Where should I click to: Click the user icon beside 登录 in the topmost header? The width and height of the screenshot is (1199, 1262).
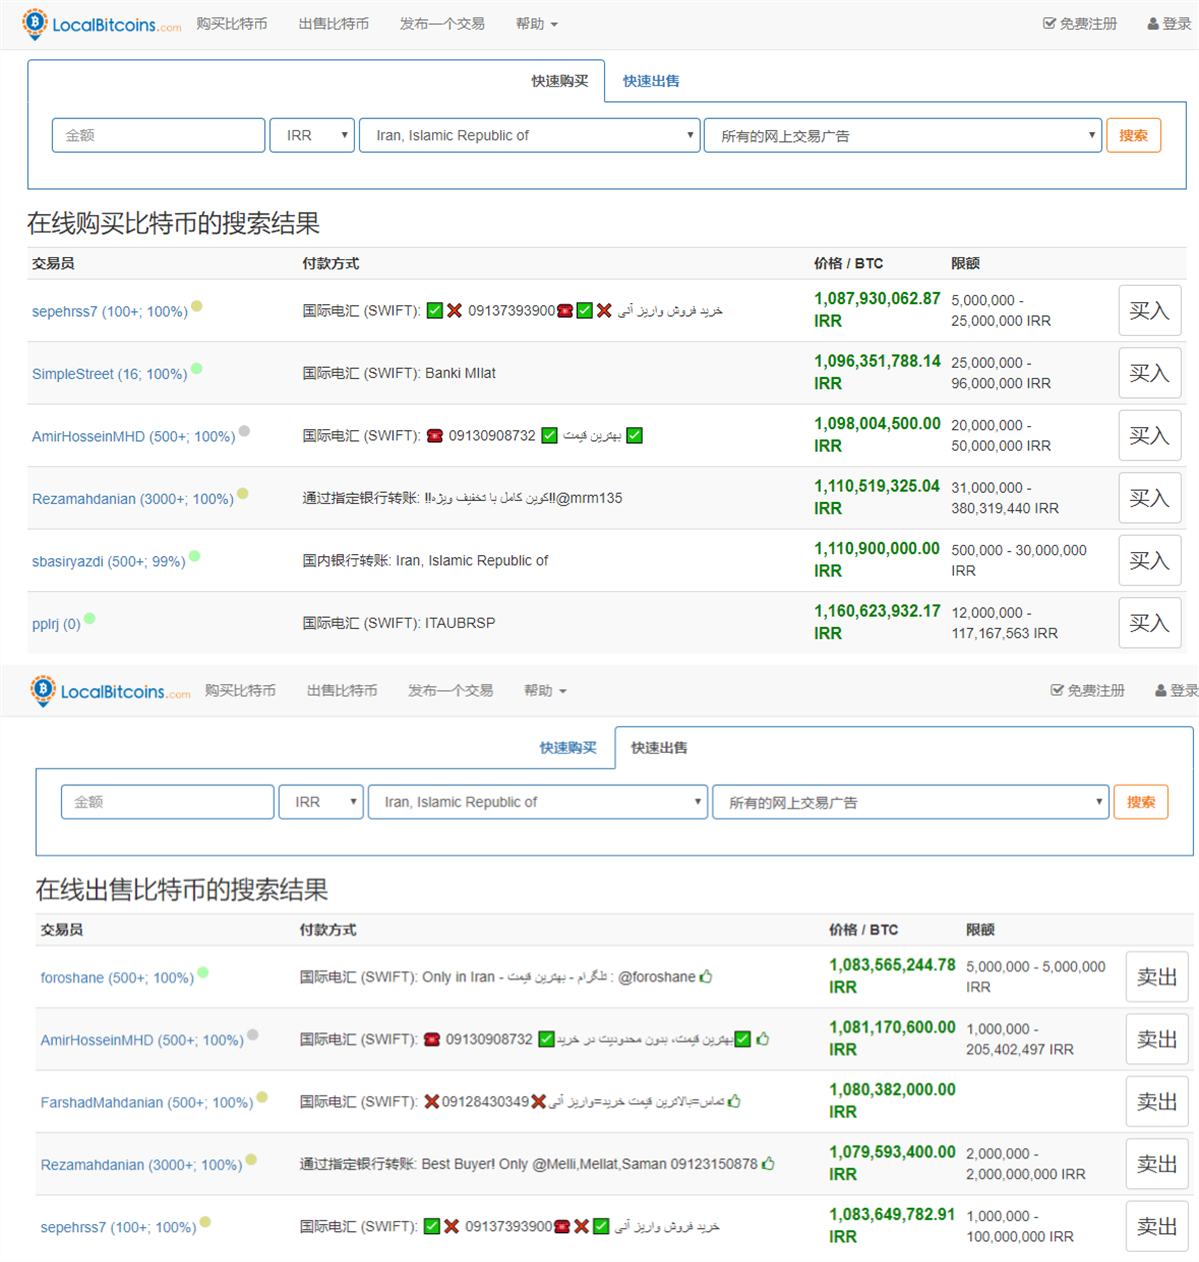point(1153,24)
